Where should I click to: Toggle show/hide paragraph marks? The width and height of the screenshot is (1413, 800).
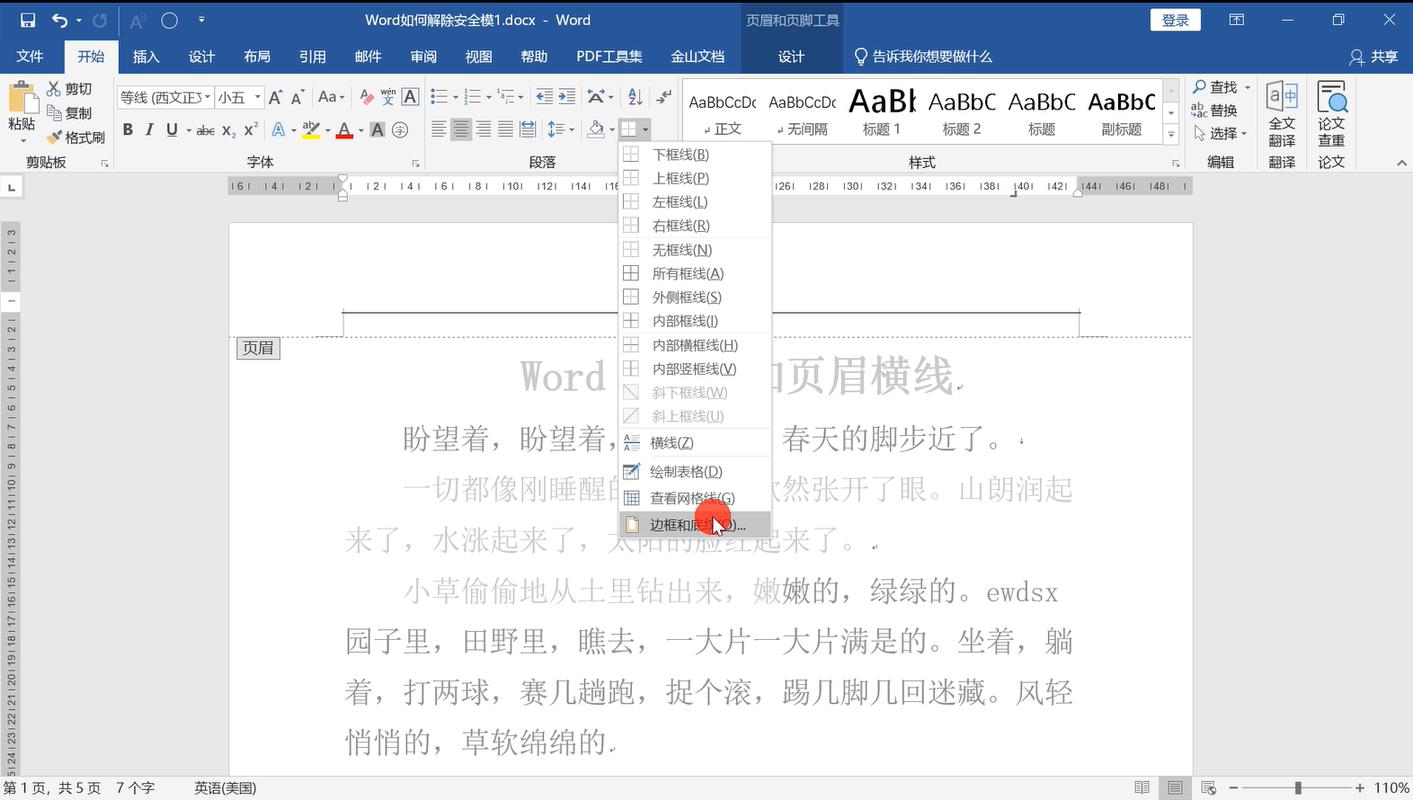click(663, 97)
